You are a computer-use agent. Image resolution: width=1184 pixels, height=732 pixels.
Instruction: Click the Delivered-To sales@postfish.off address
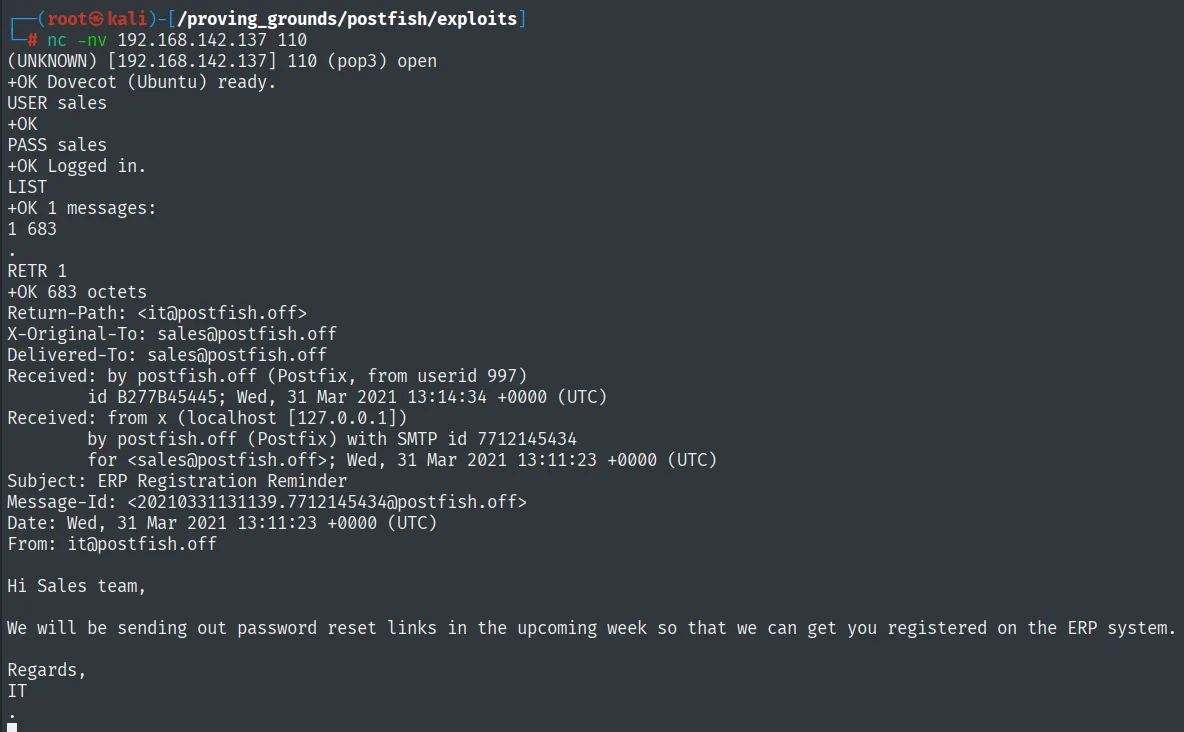click(237, 355)
